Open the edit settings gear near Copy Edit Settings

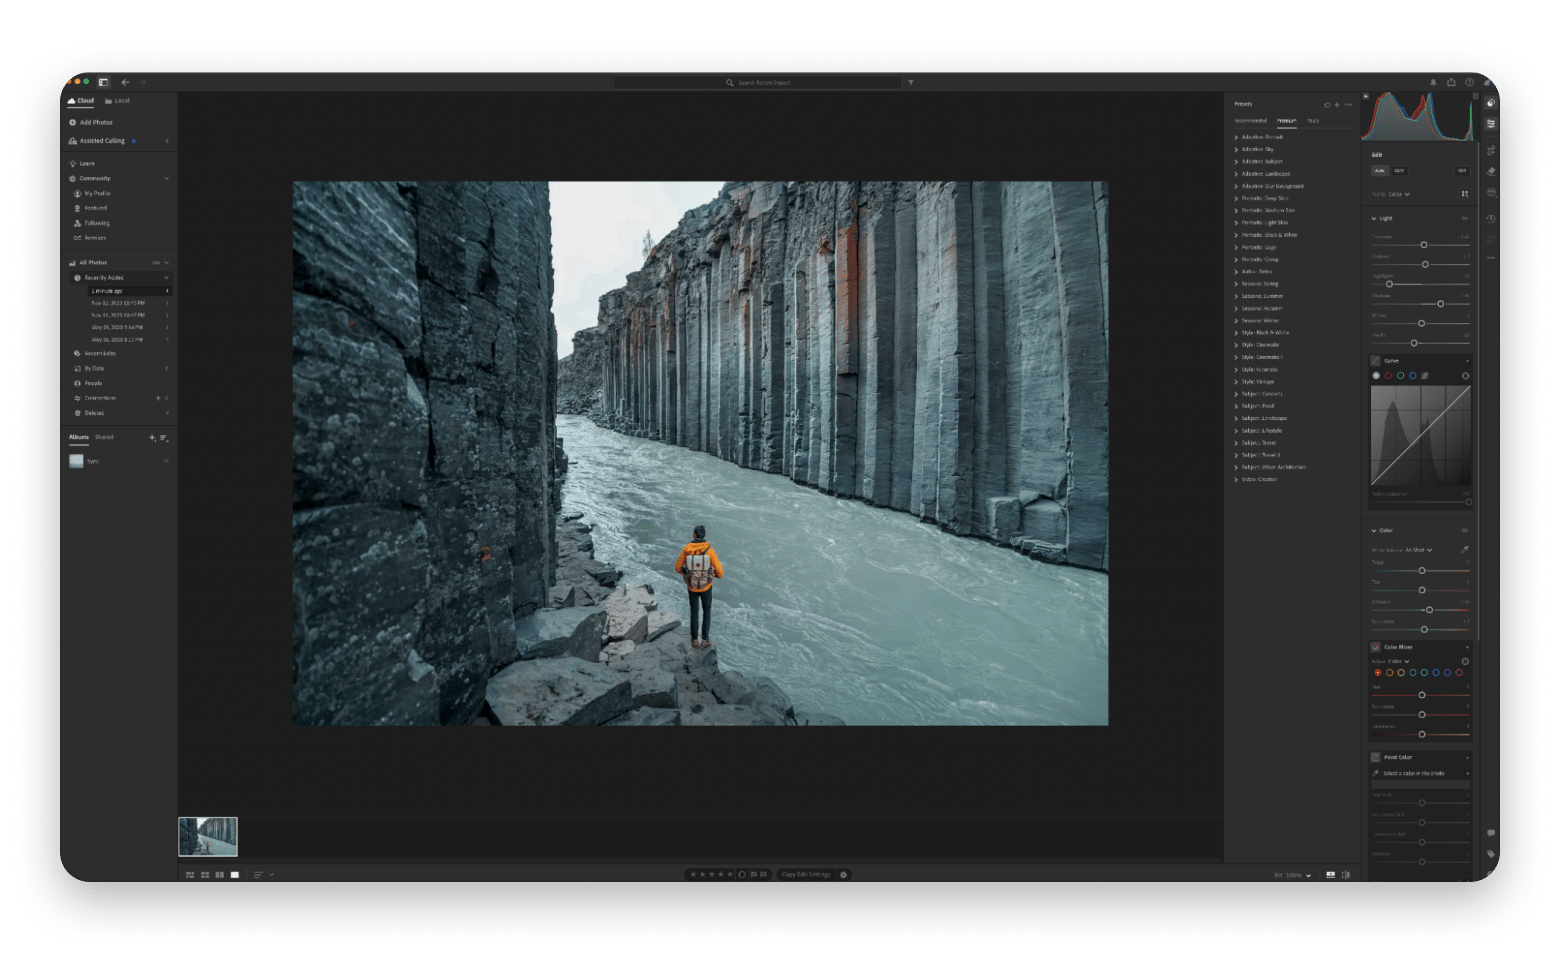tap(843, 874)
